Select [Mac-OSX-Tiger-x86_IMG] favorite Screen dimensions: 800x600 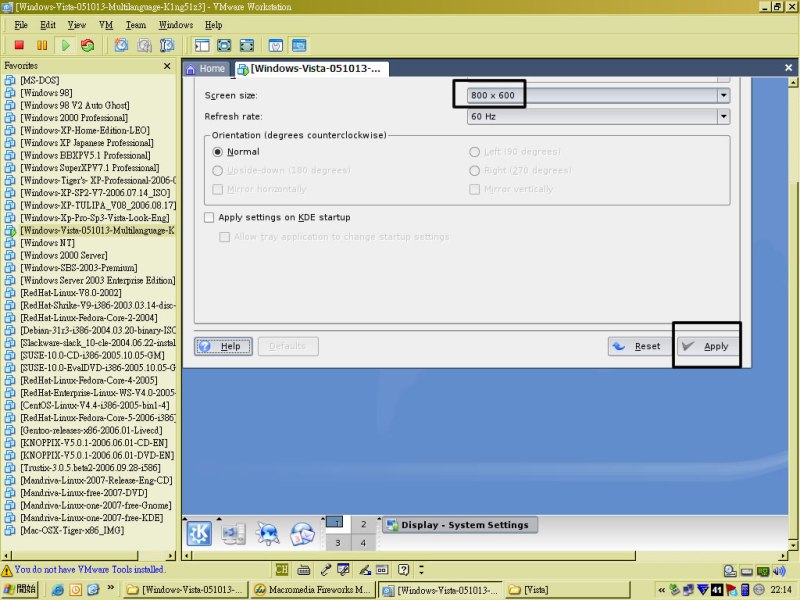click(72, 531)
